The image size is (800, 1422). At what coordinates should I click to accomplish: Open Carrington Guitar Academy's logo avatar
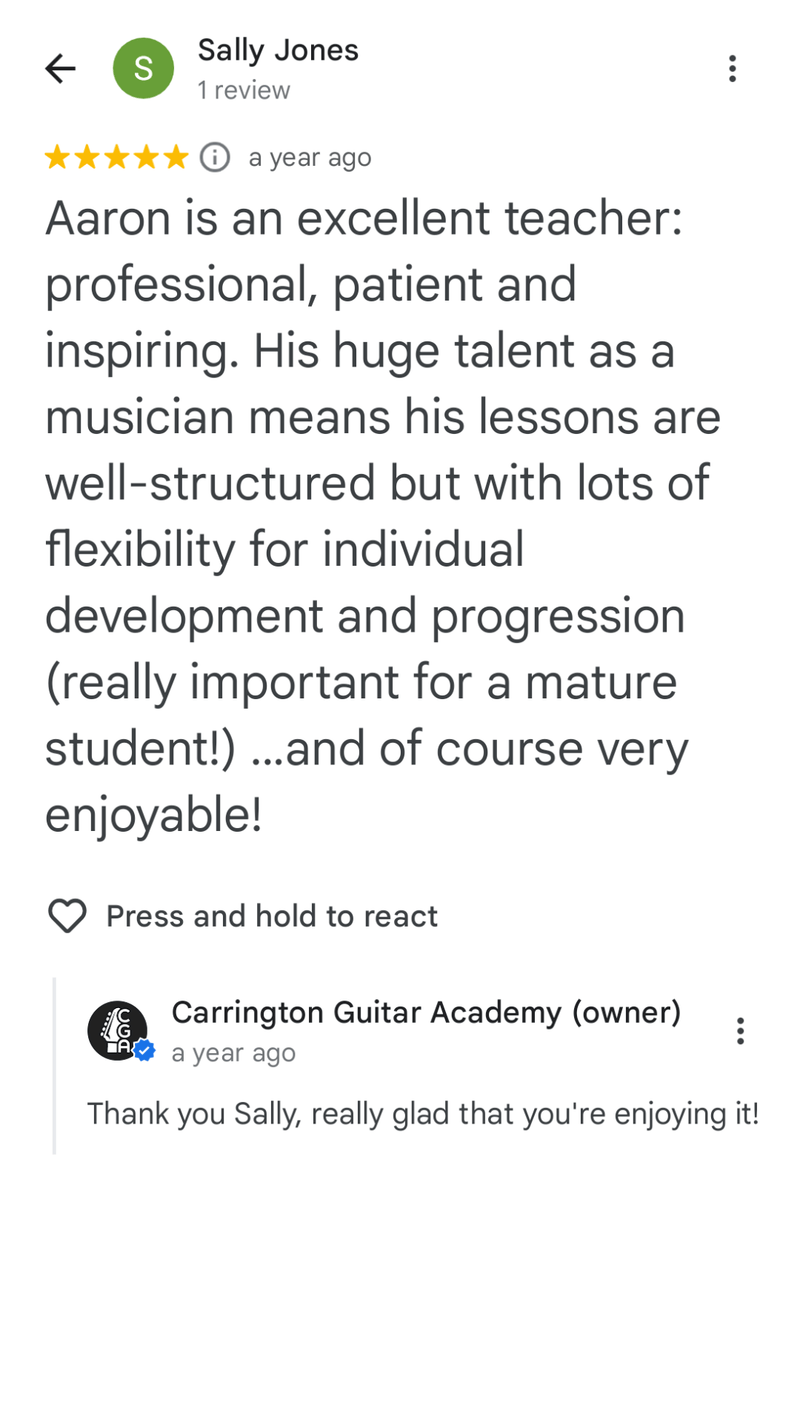click(x=119, y=1030)
